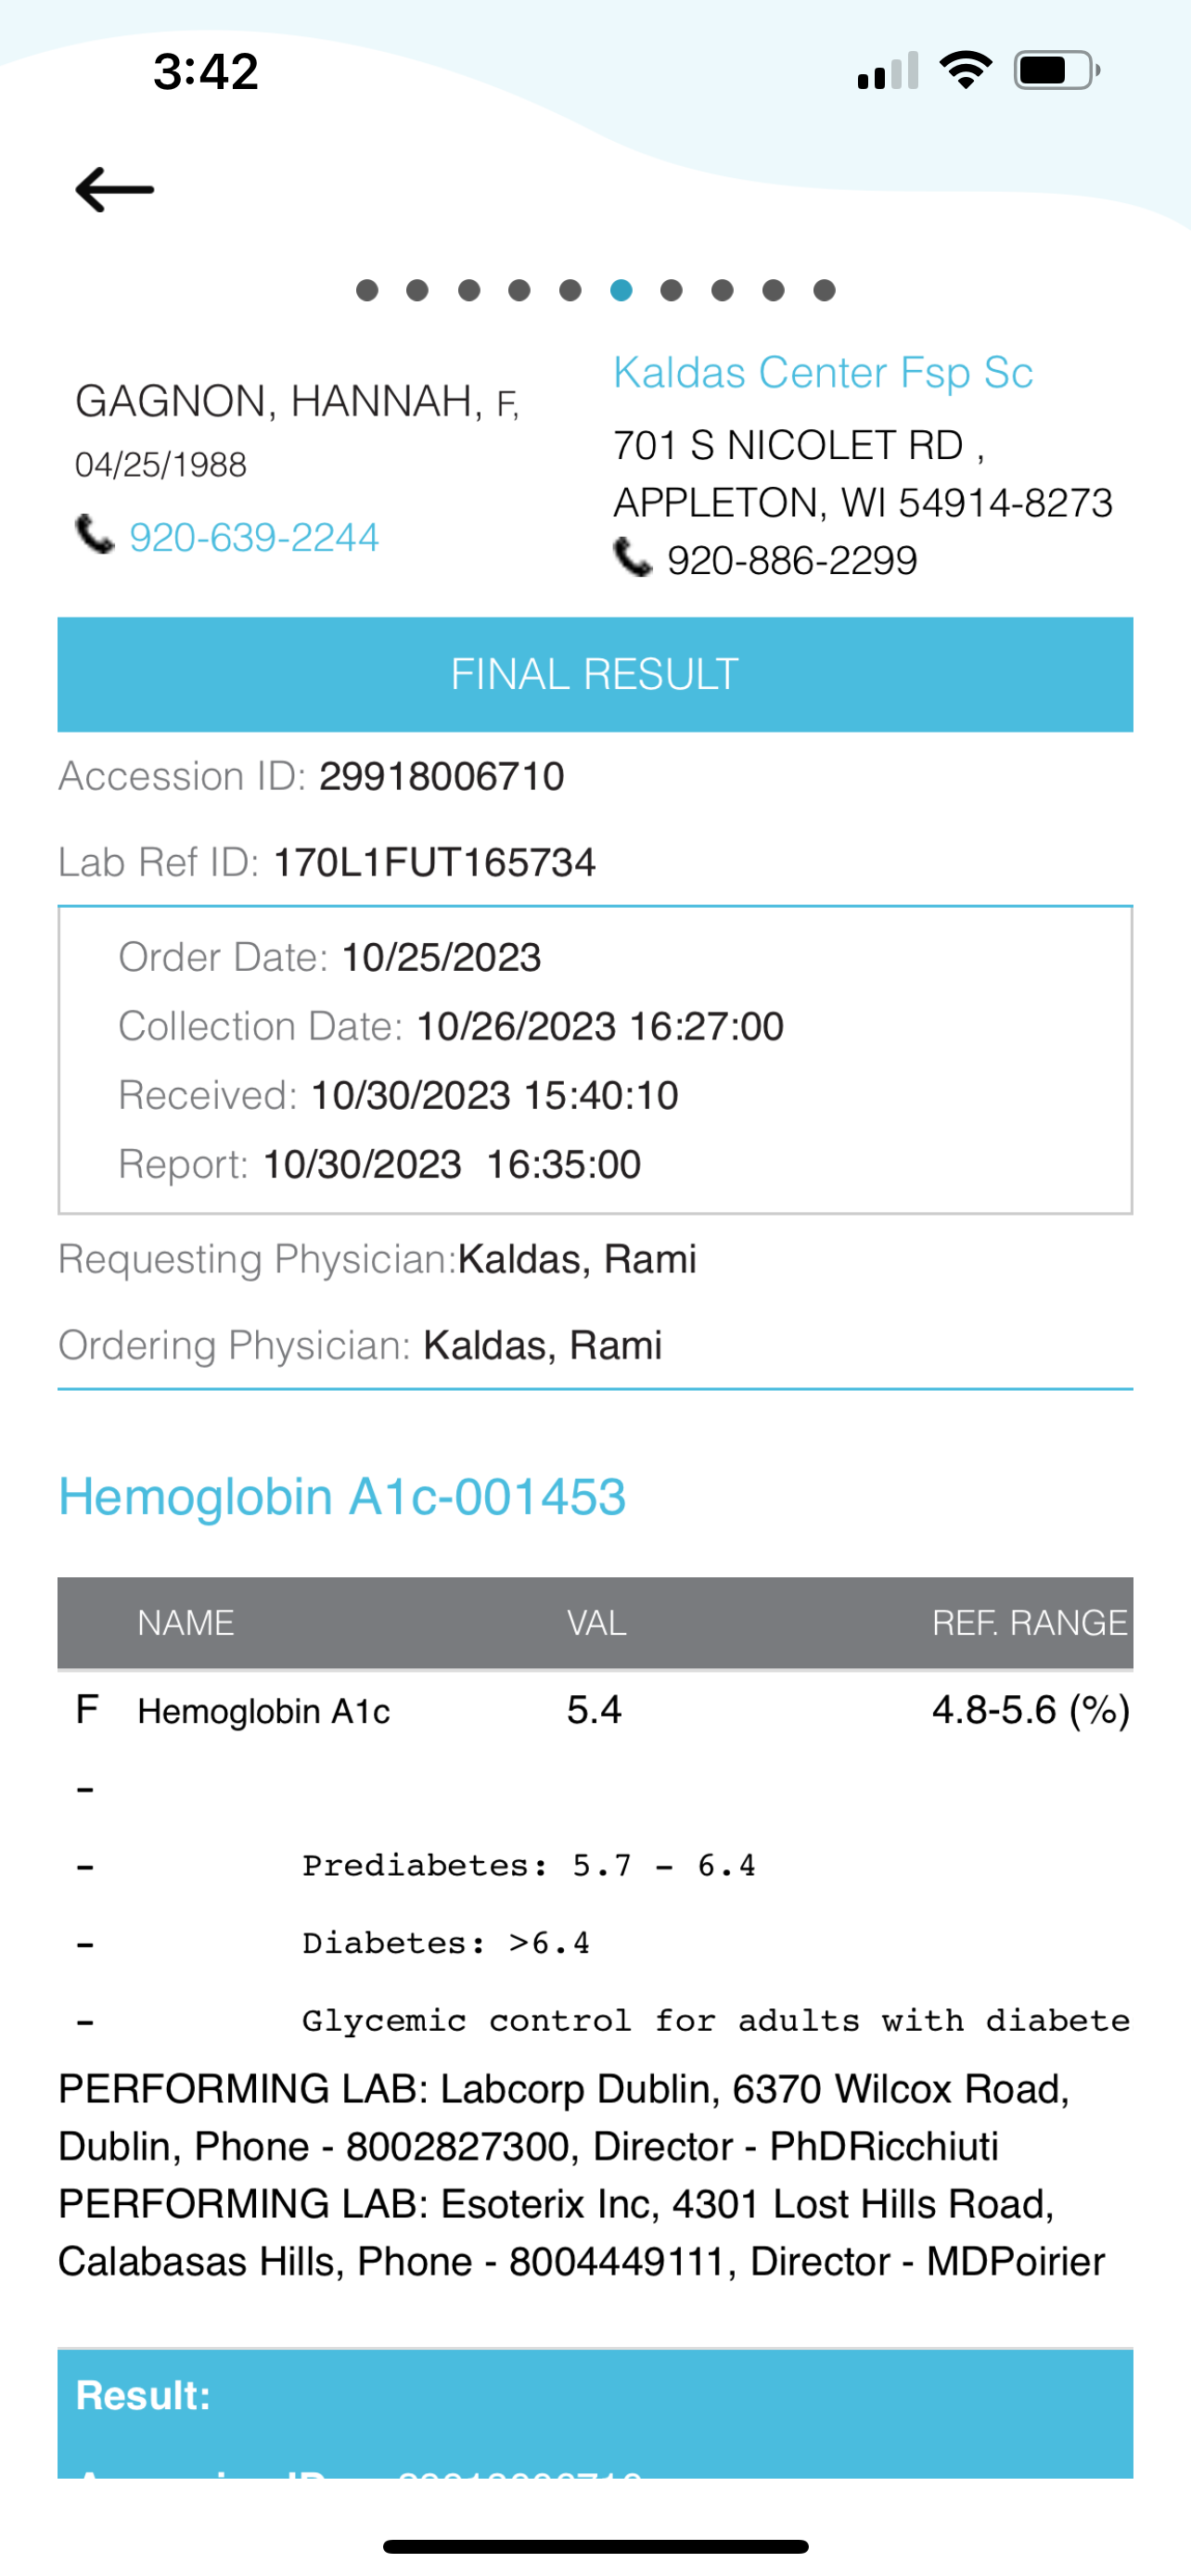Tap the battery status icon
The height and width of the screenshot is (2576, 1191).
pyautogui.click(x=1057, y=71)
